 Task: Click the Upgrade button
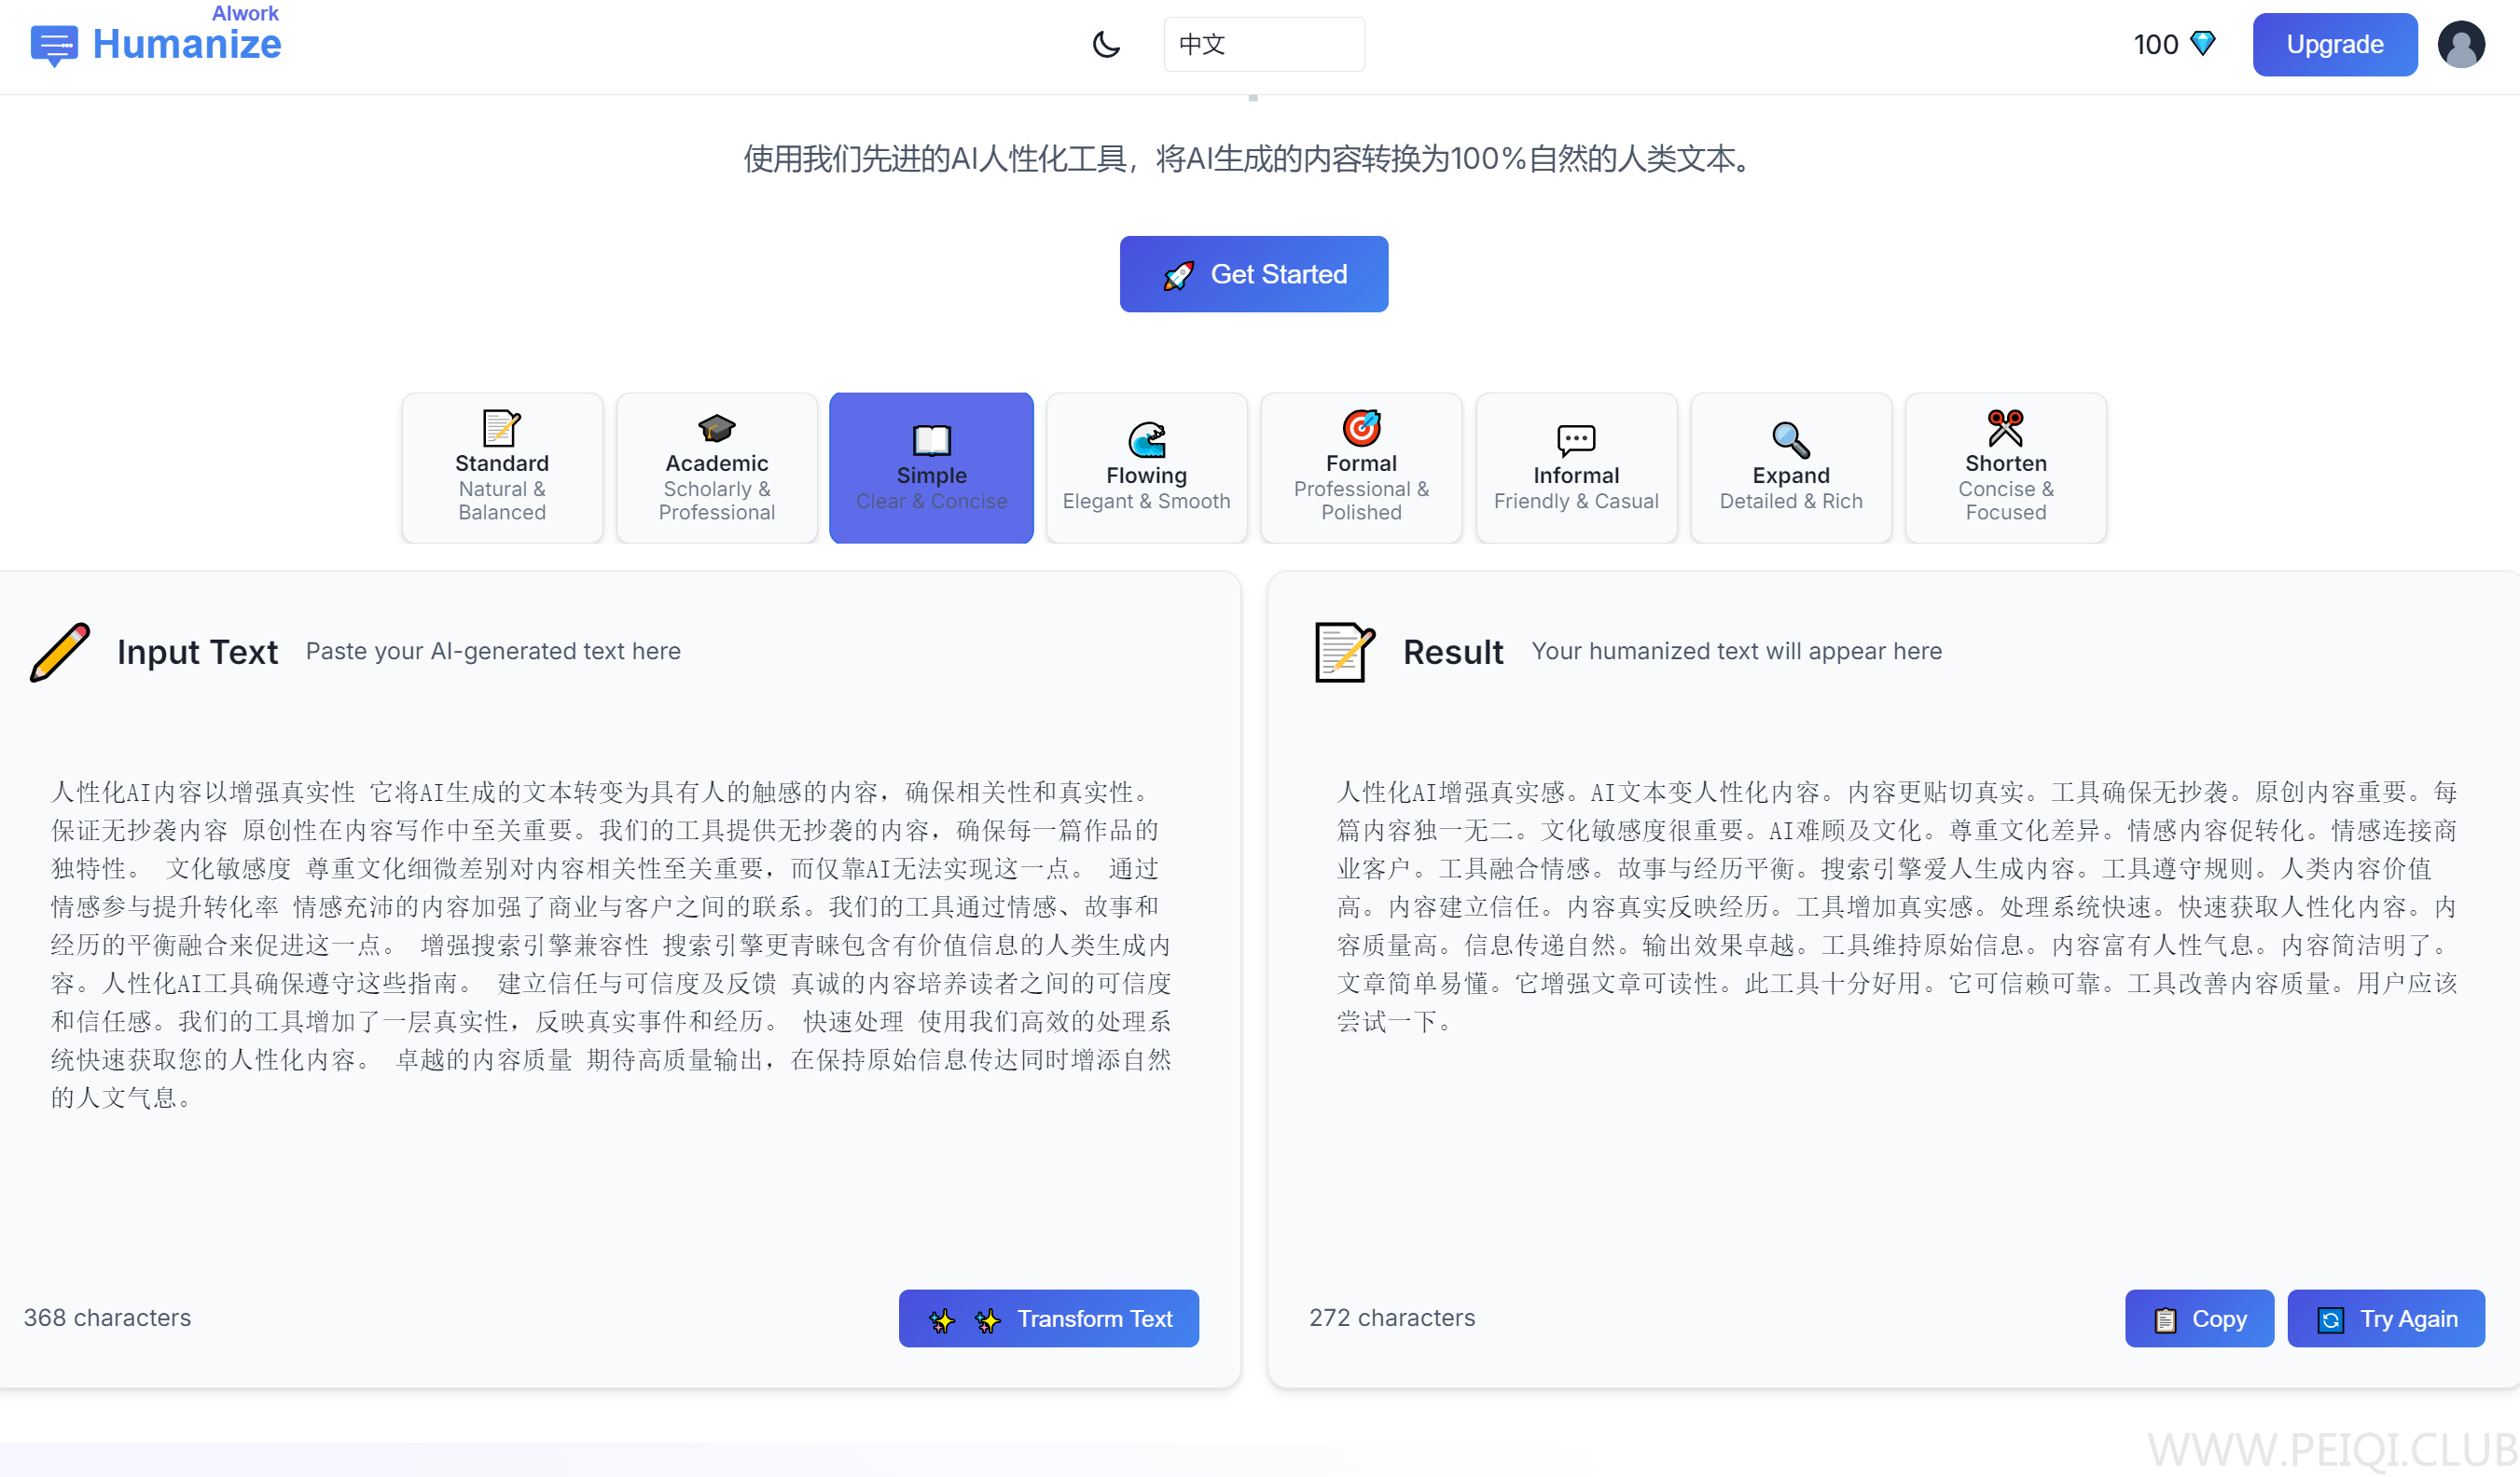click(2335, 44)
